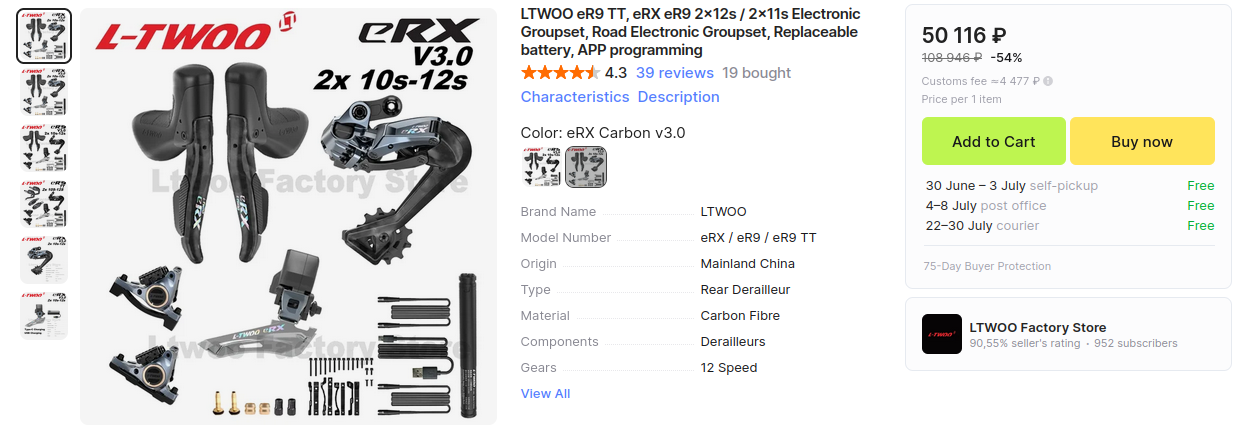Click the 75-Day Buyer Protection text
The width and height of the screenshot is (1243, 434).
pos(987,267)
